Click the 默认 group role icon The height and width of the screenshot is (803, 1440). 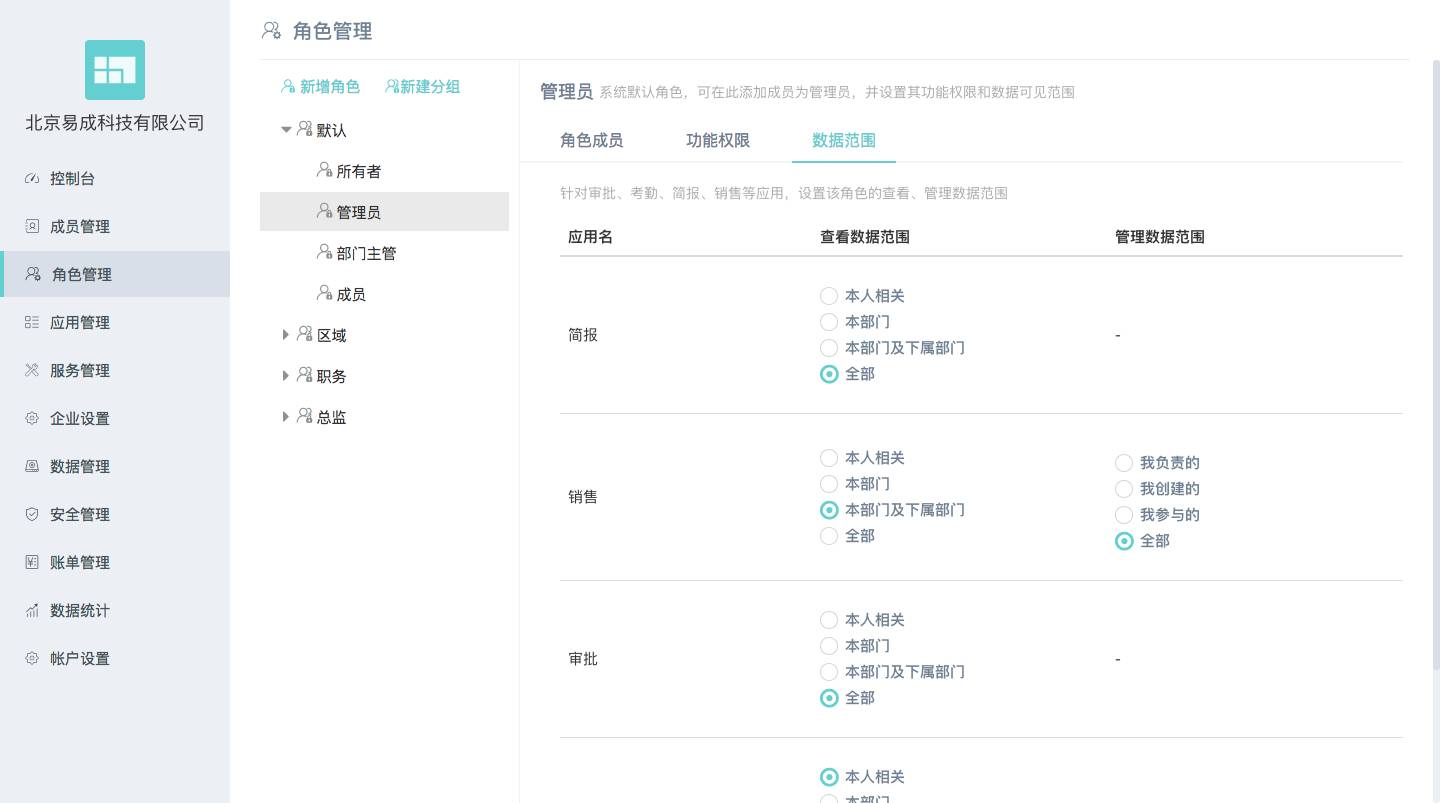tap(305, 130)
